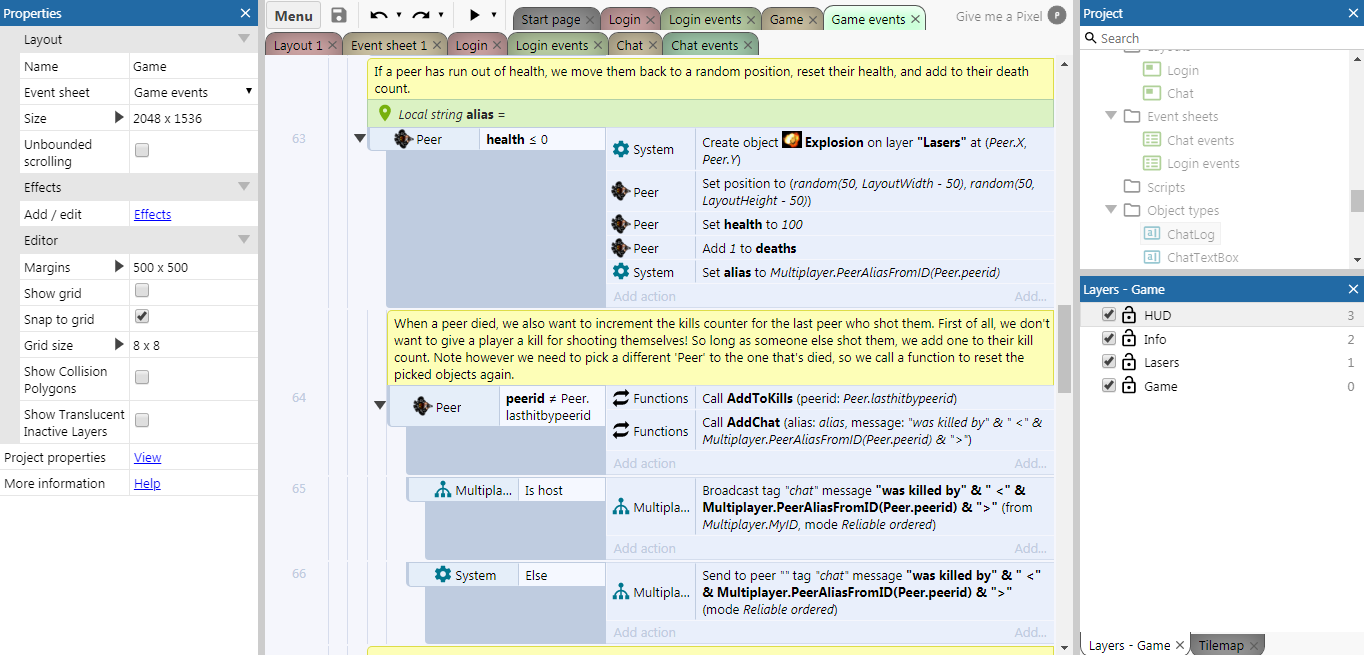The height and width of the screenshot is (655, 1364).
Task: Click the System gear icon in Else condition
Action: coord(443,575)
